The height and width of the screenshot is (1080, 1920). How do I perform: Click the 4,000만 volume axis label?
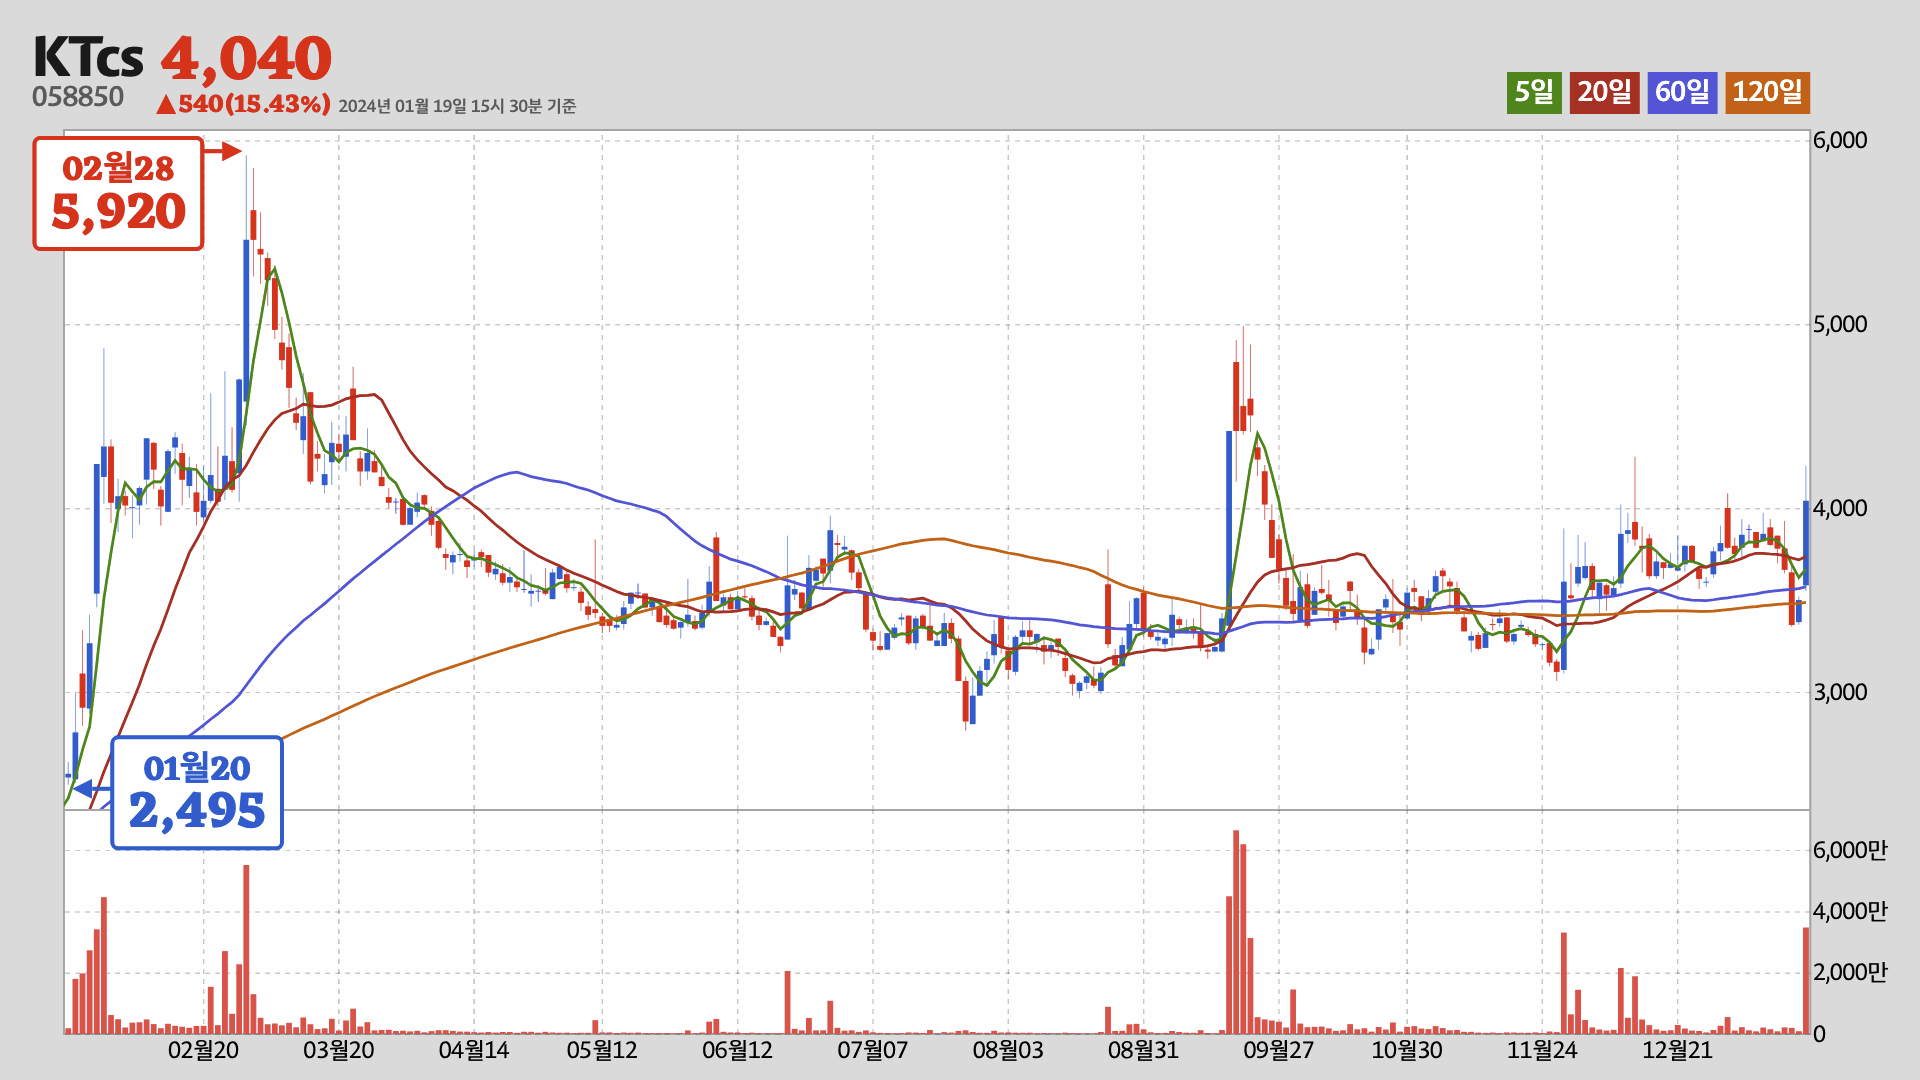point(1850,912)
